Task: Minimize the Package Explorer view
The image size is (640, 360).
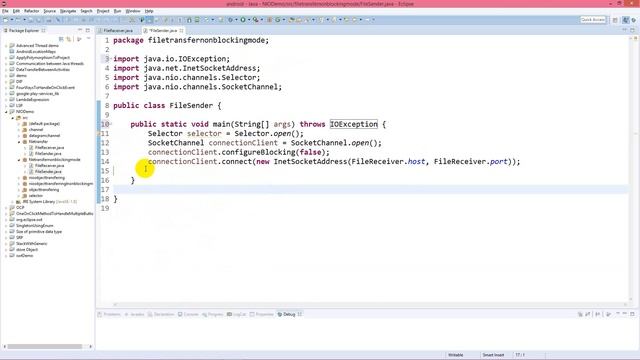Action: 80,31
